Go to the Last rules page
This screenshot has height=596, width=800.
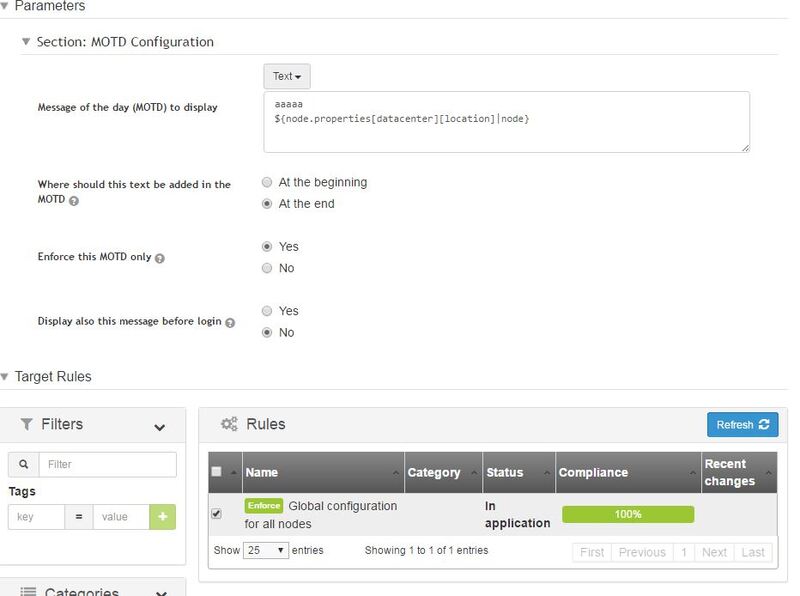(x=753, y=552)
